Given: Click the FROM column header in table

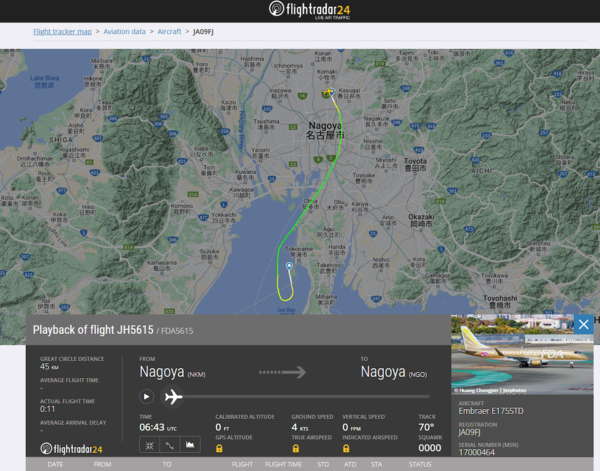Looking at the screenshot, I should pyautogui.click(x=102, y=464).
